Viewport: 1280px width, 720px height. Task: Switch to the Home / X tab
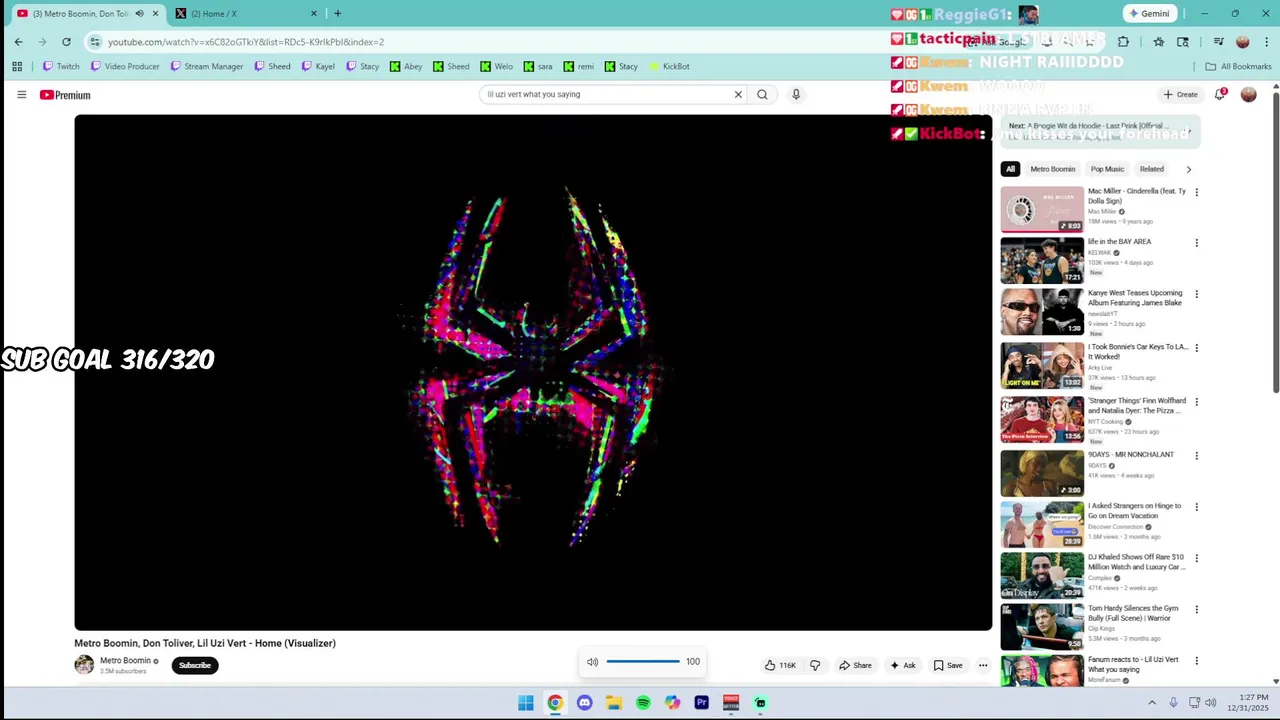[247, 14]
